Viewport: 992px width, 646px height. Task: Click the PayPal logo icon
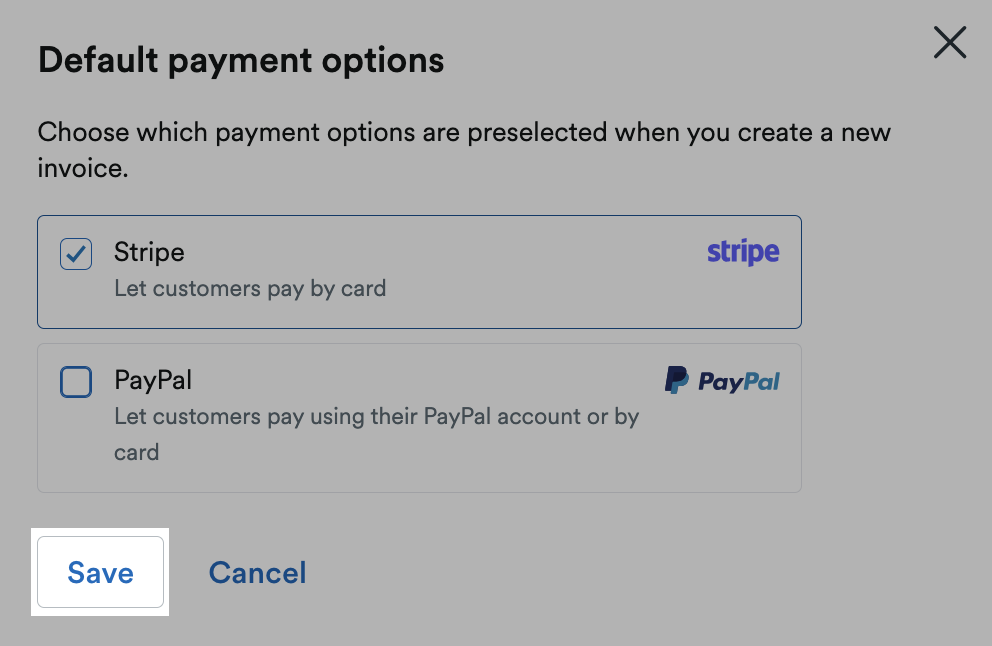click(x=722, y=380)
